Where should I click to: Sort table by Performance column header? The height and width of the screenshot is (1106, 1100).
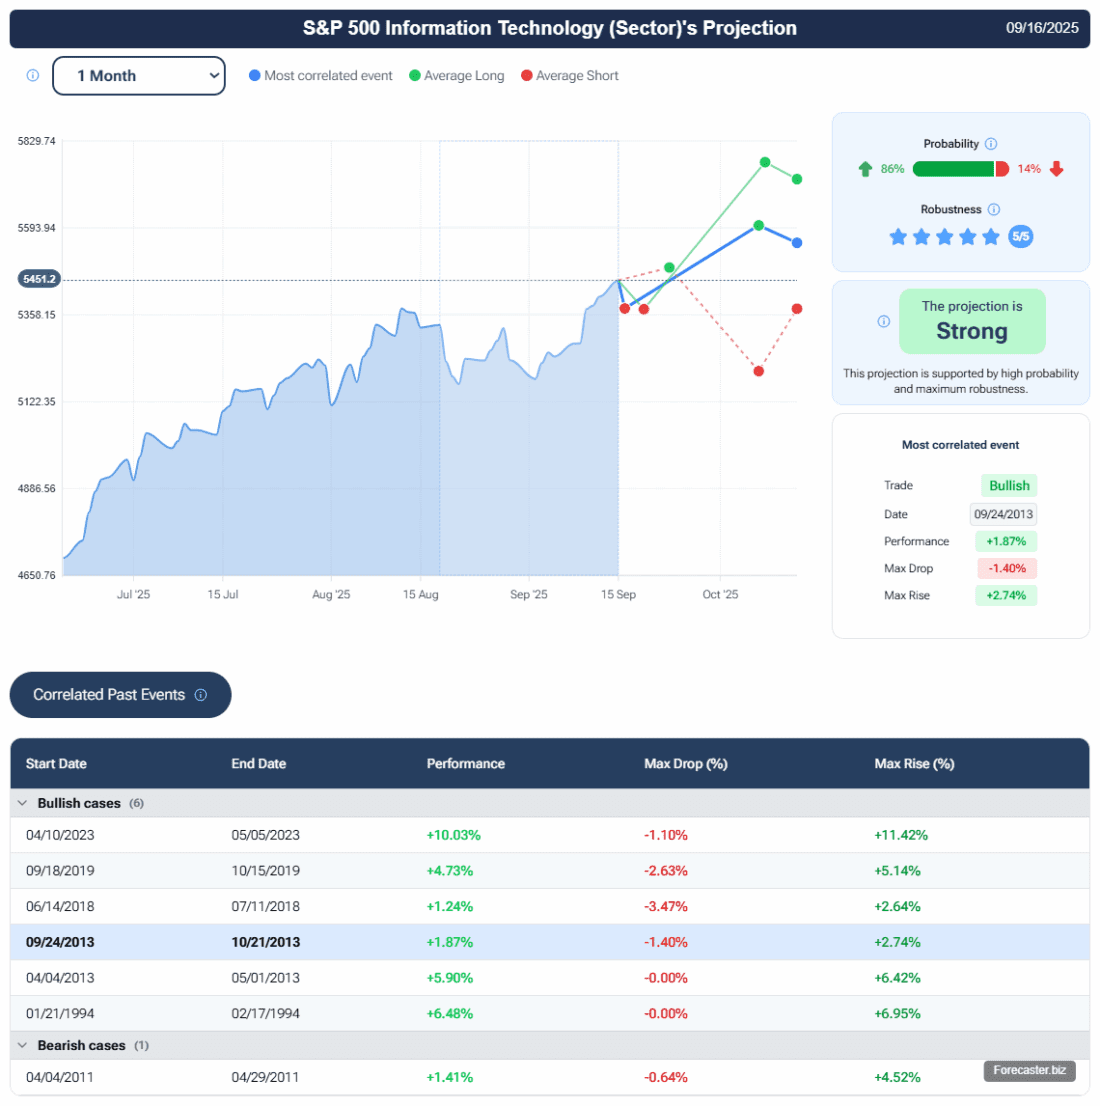pyautogui.click(x=465, y=764)
